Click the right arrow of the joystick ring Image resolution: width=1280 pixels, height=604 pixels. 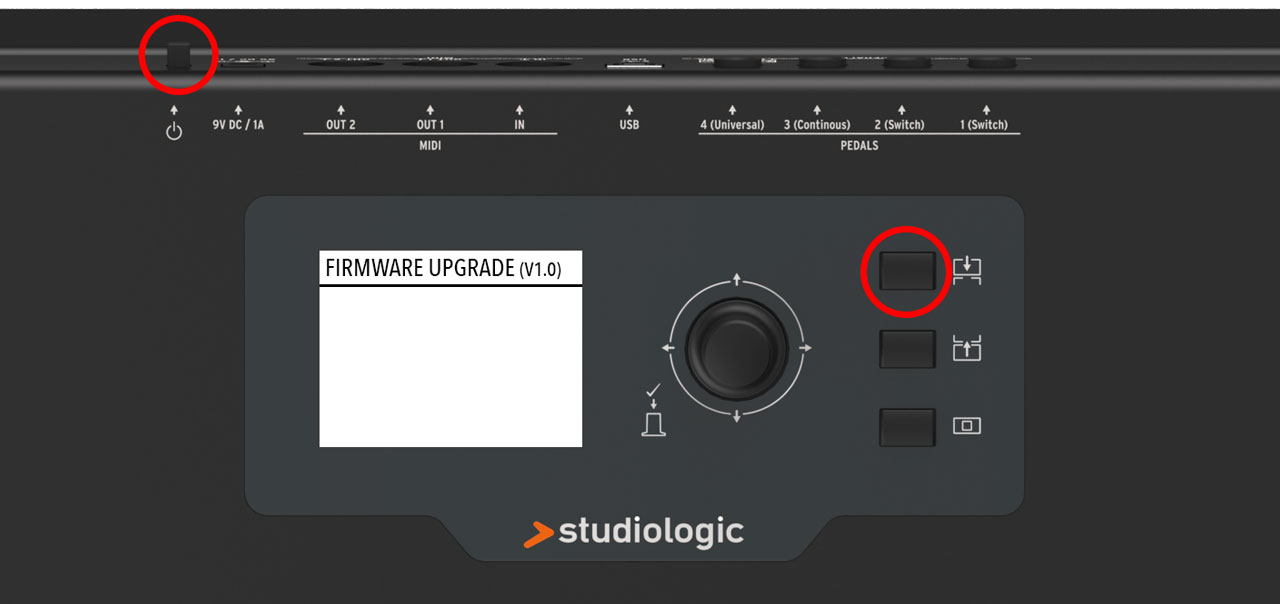pos(806,348)
